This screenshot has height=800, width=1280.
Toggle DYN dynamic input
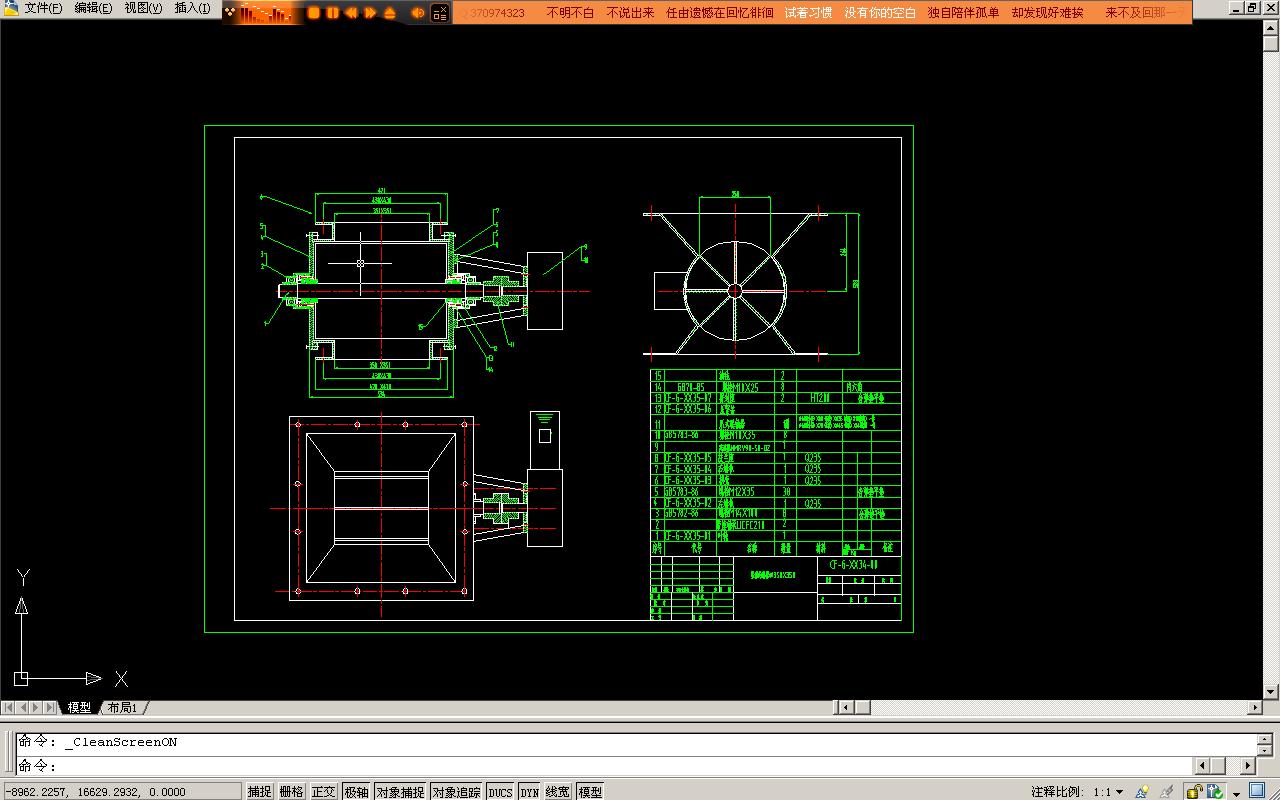click(x=529, y=791)
